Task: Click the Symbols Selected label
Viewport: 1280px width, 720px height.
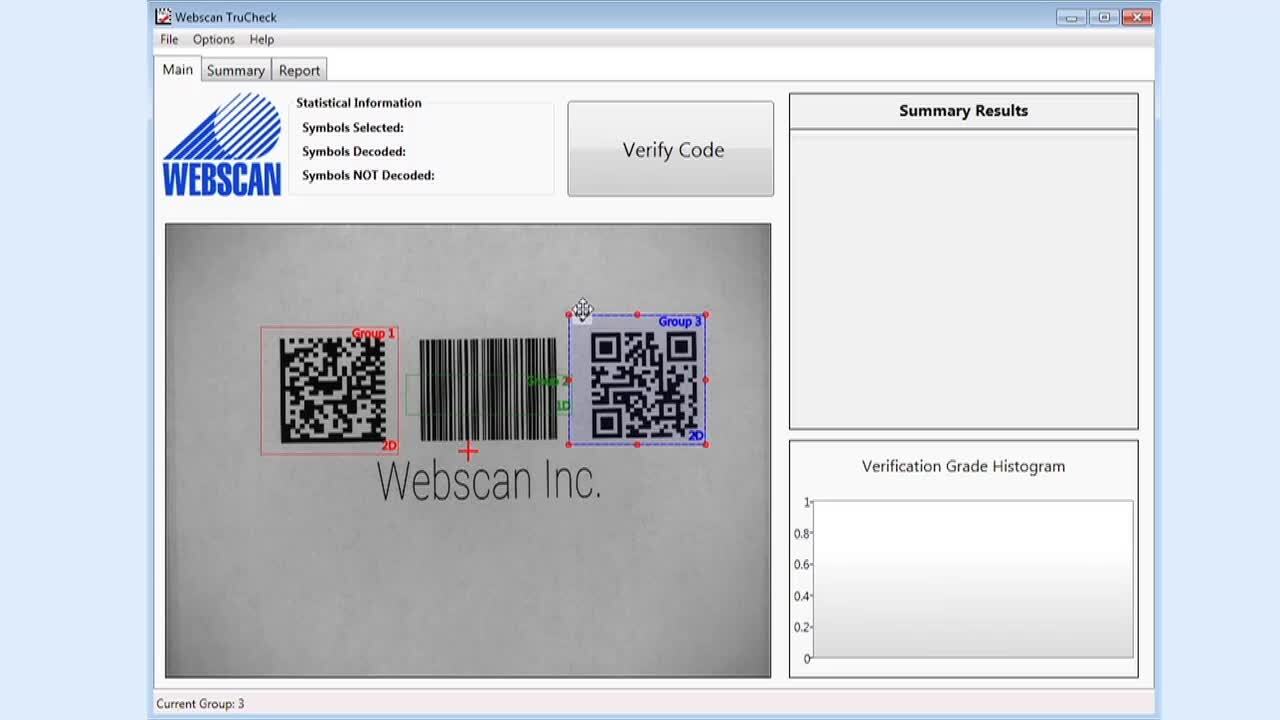Action: [x=353, y=127]
